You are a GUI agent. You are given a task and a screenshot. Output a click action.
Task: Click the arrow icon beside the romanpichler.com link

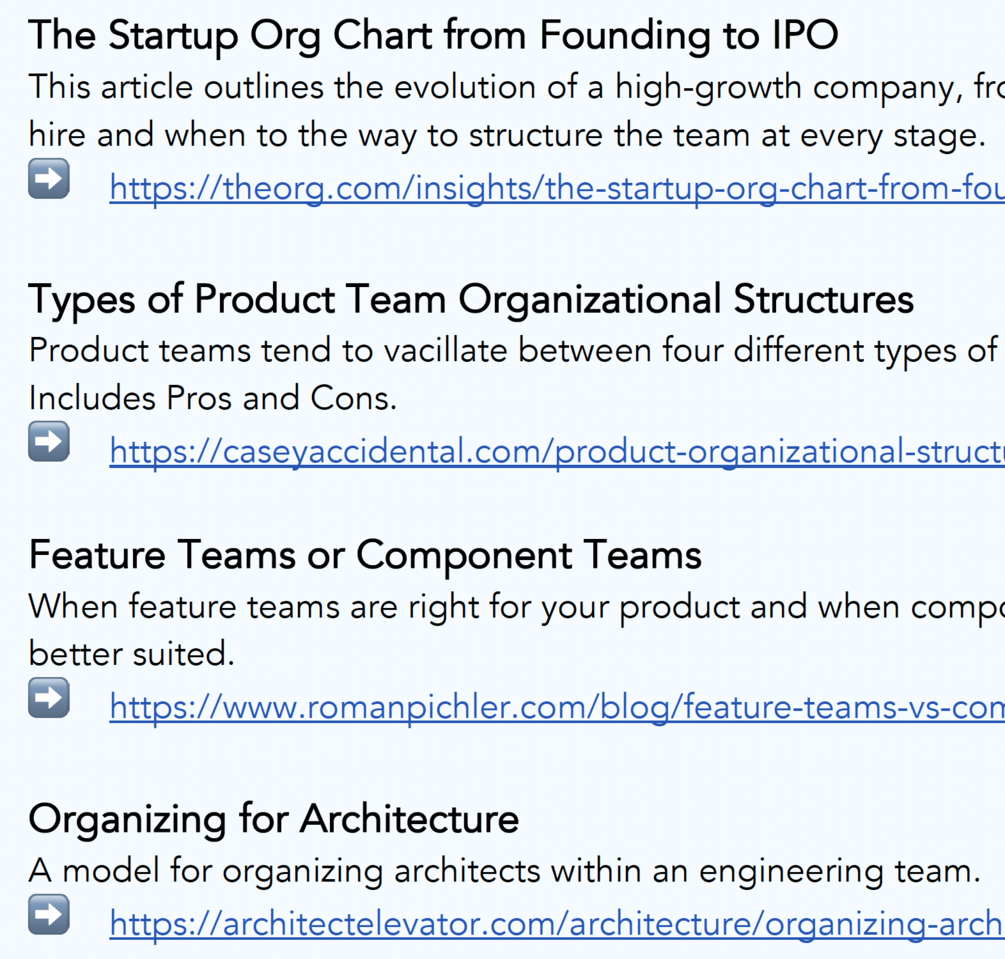click(x=49, y=699)
